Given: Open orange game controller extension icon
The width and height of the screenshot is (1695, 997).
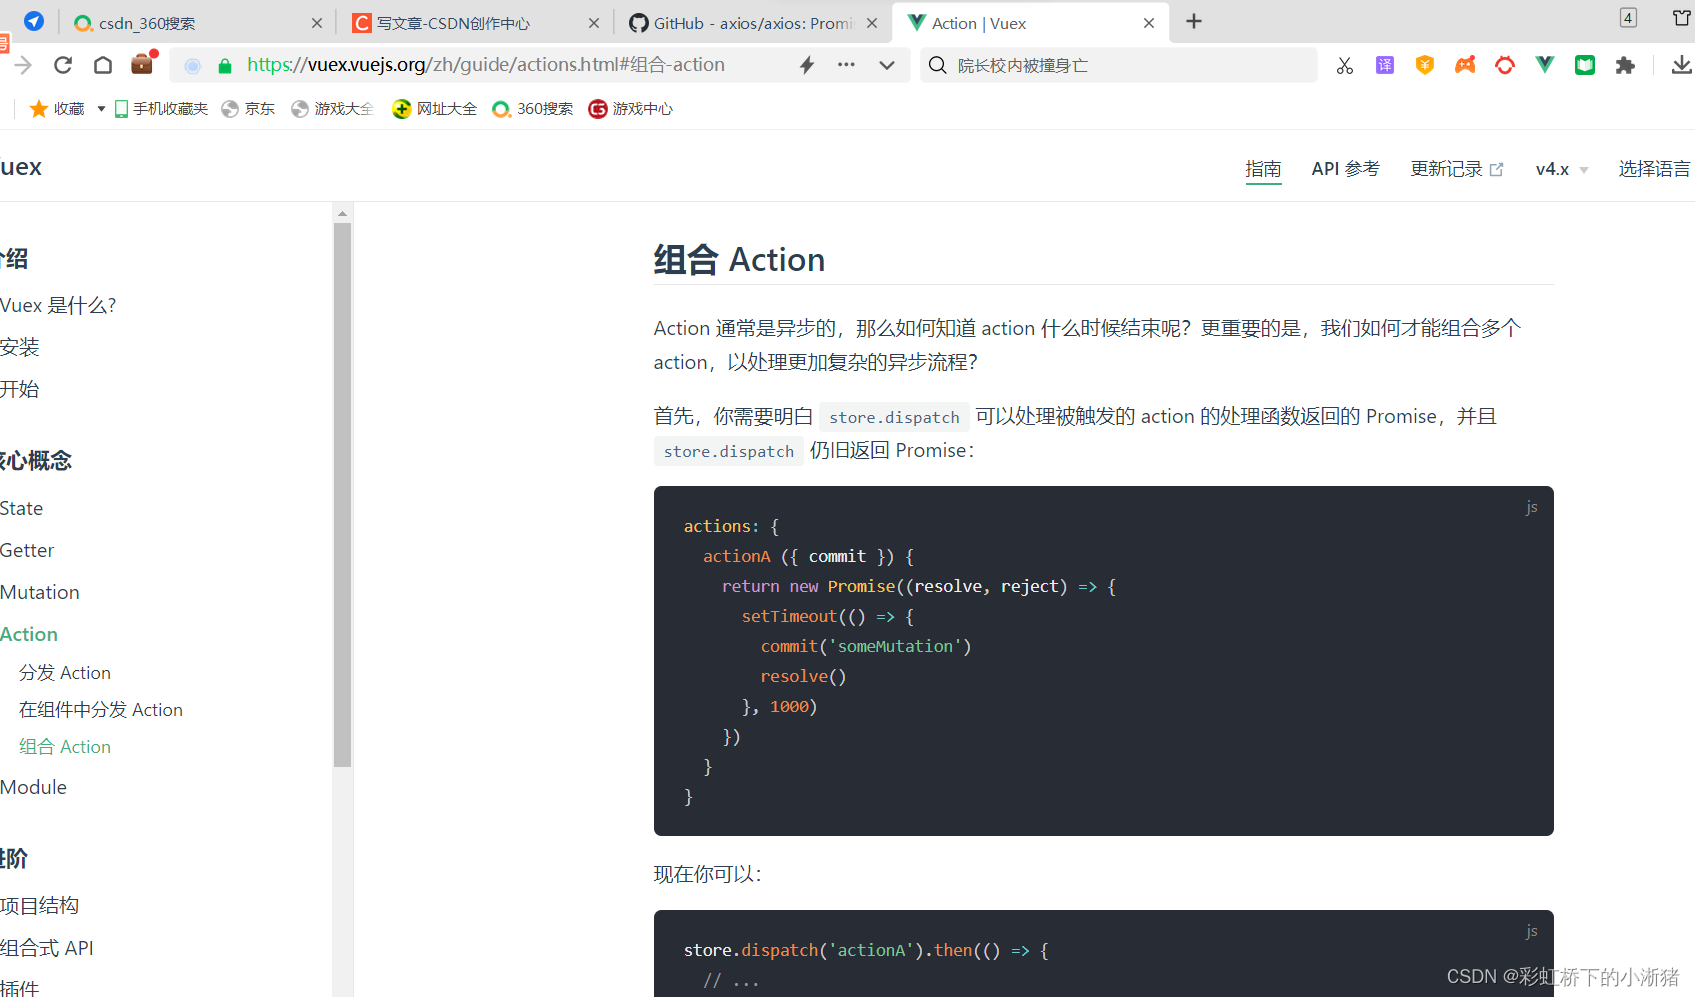Looking at the screenshot, I should [x=1465, y=65].
